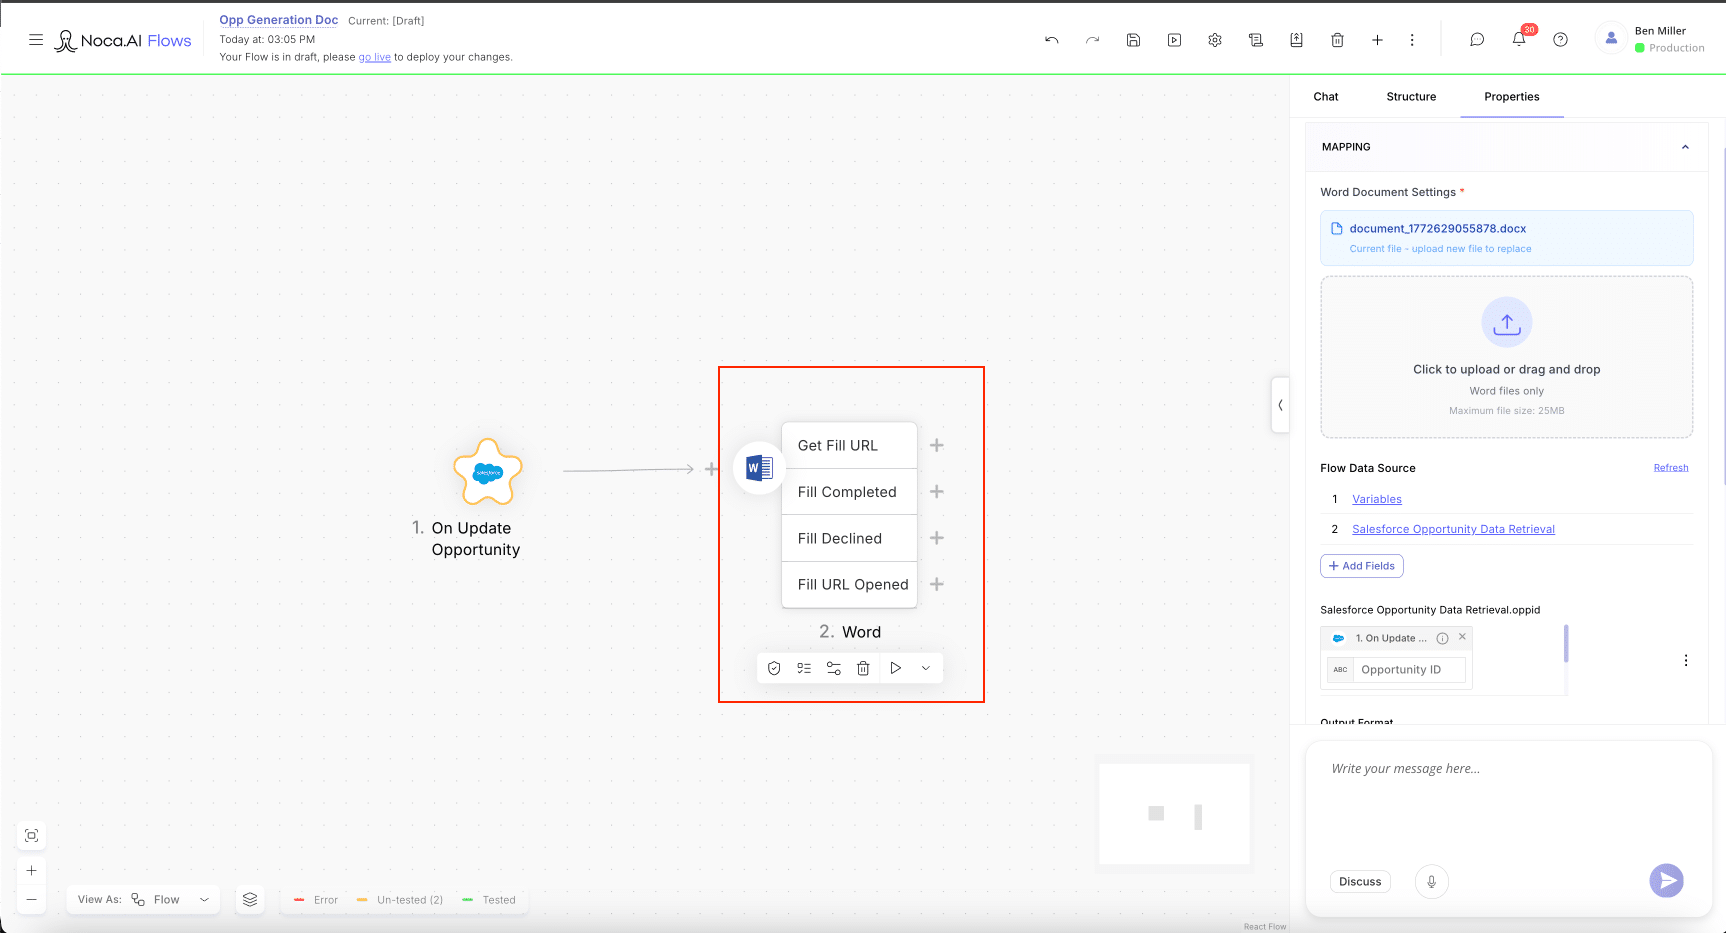Remove the On Update mapping chip
Image resolution: width=1726 pixels, height=933 pixels.
[1462, 637]
